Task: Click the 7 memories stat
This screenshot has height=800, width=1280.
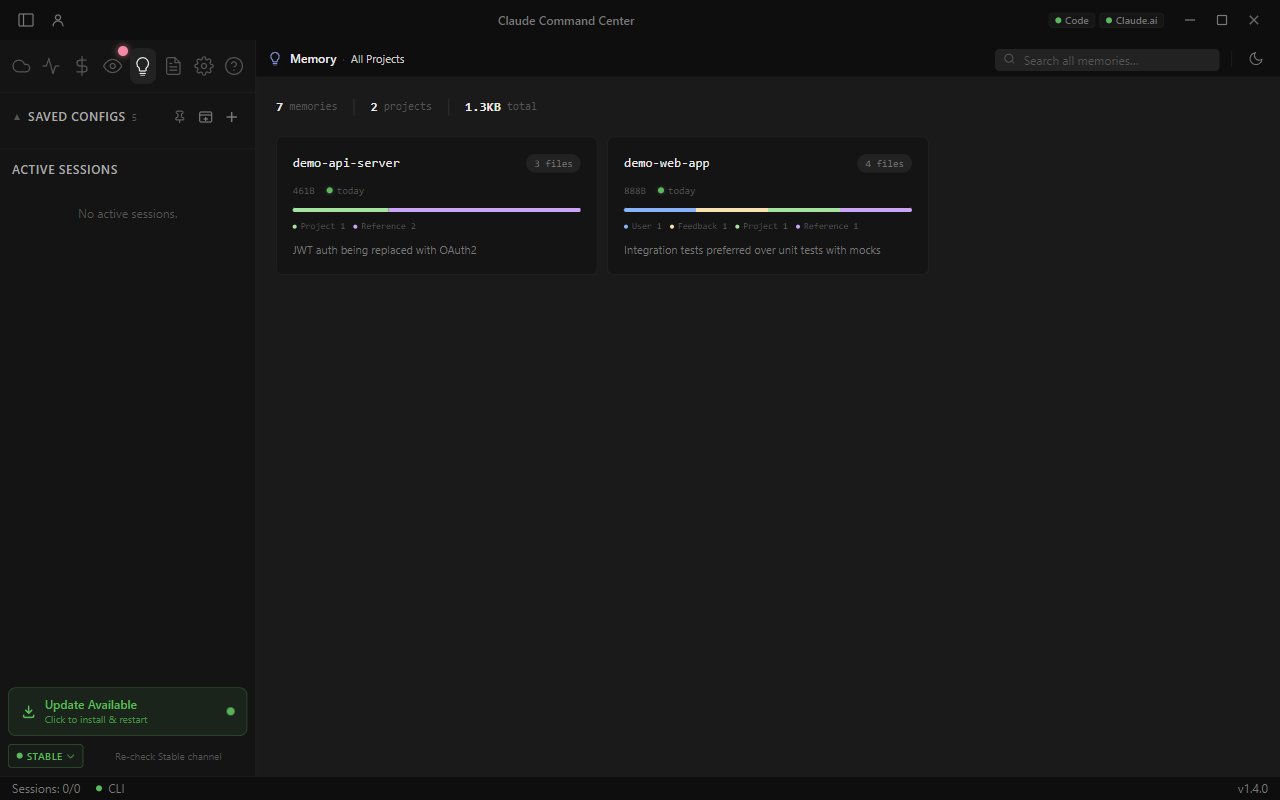Action: click(x=307, y=106)
